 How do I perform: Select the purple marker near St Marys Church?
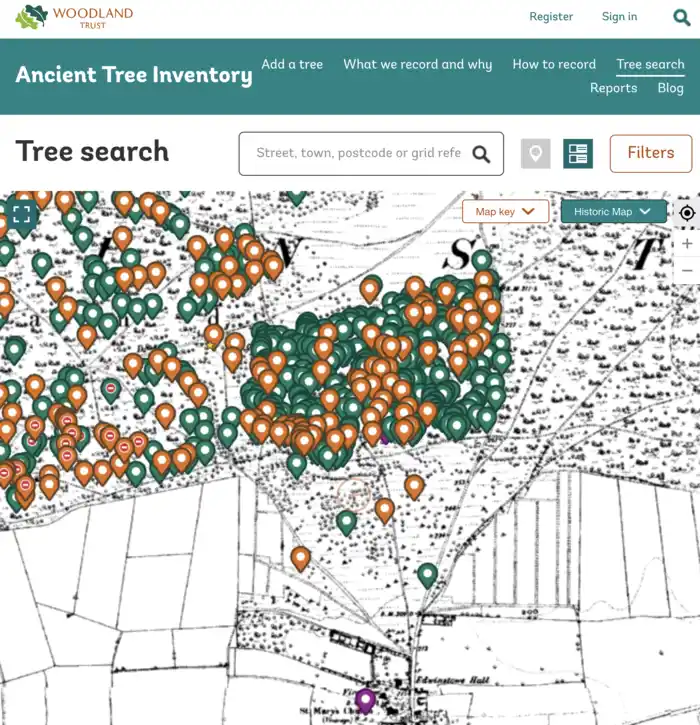pyautogui.click(x=365, y=700)
